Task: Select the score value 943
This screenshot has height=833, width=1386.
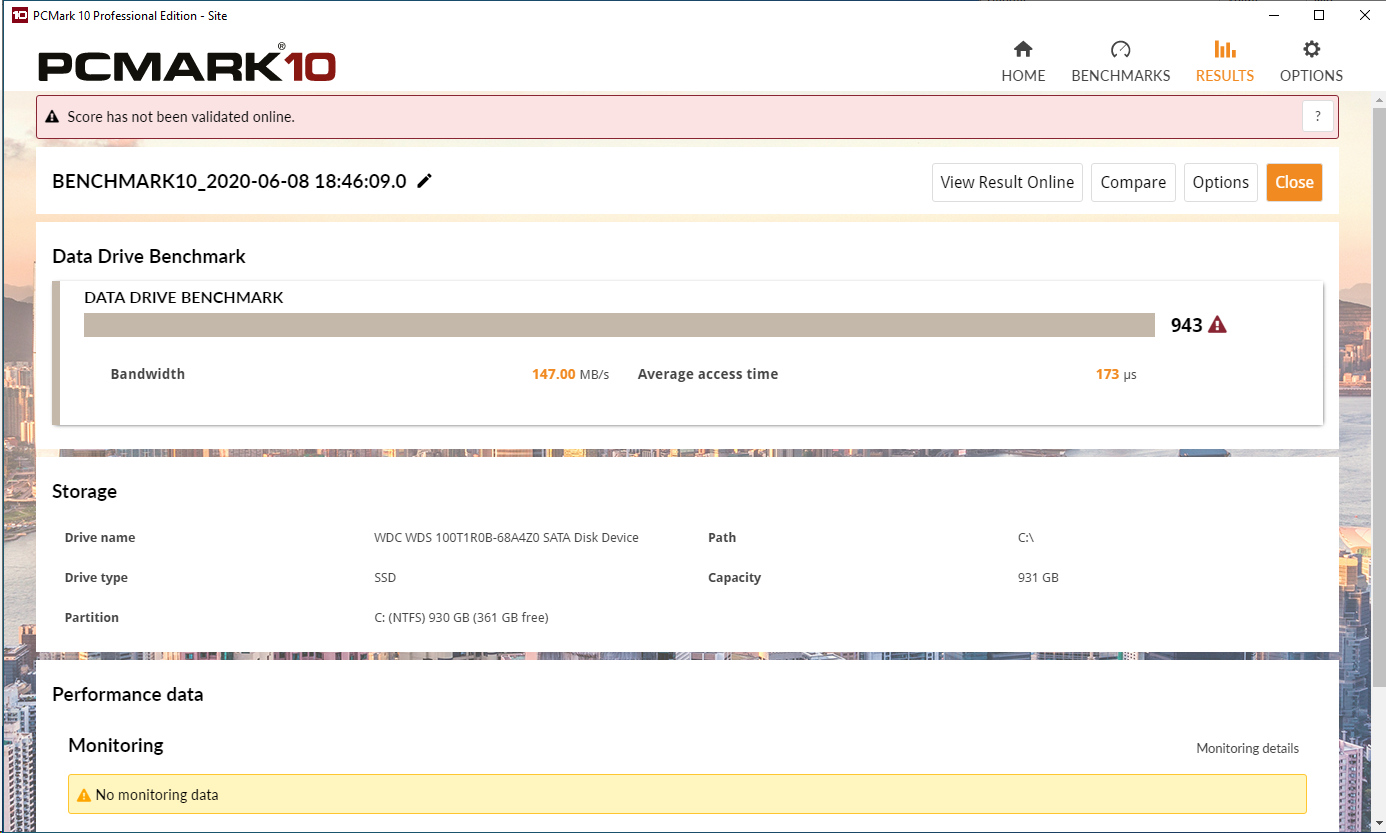Action: click(x=1186, y=325)
